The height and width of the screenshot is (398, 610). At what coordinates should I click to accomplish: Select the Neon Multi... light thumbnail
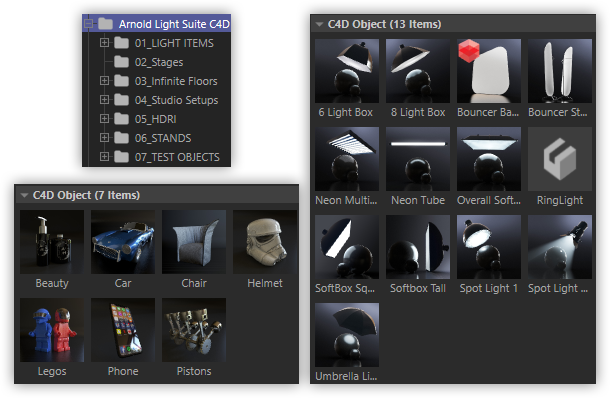click(347, 159)
